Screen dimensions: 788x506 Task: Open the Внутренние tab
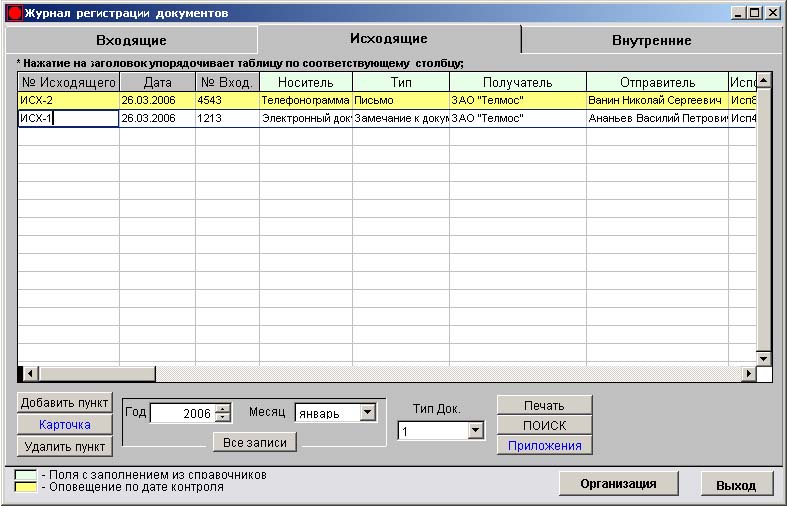click(x=651, y=40)
